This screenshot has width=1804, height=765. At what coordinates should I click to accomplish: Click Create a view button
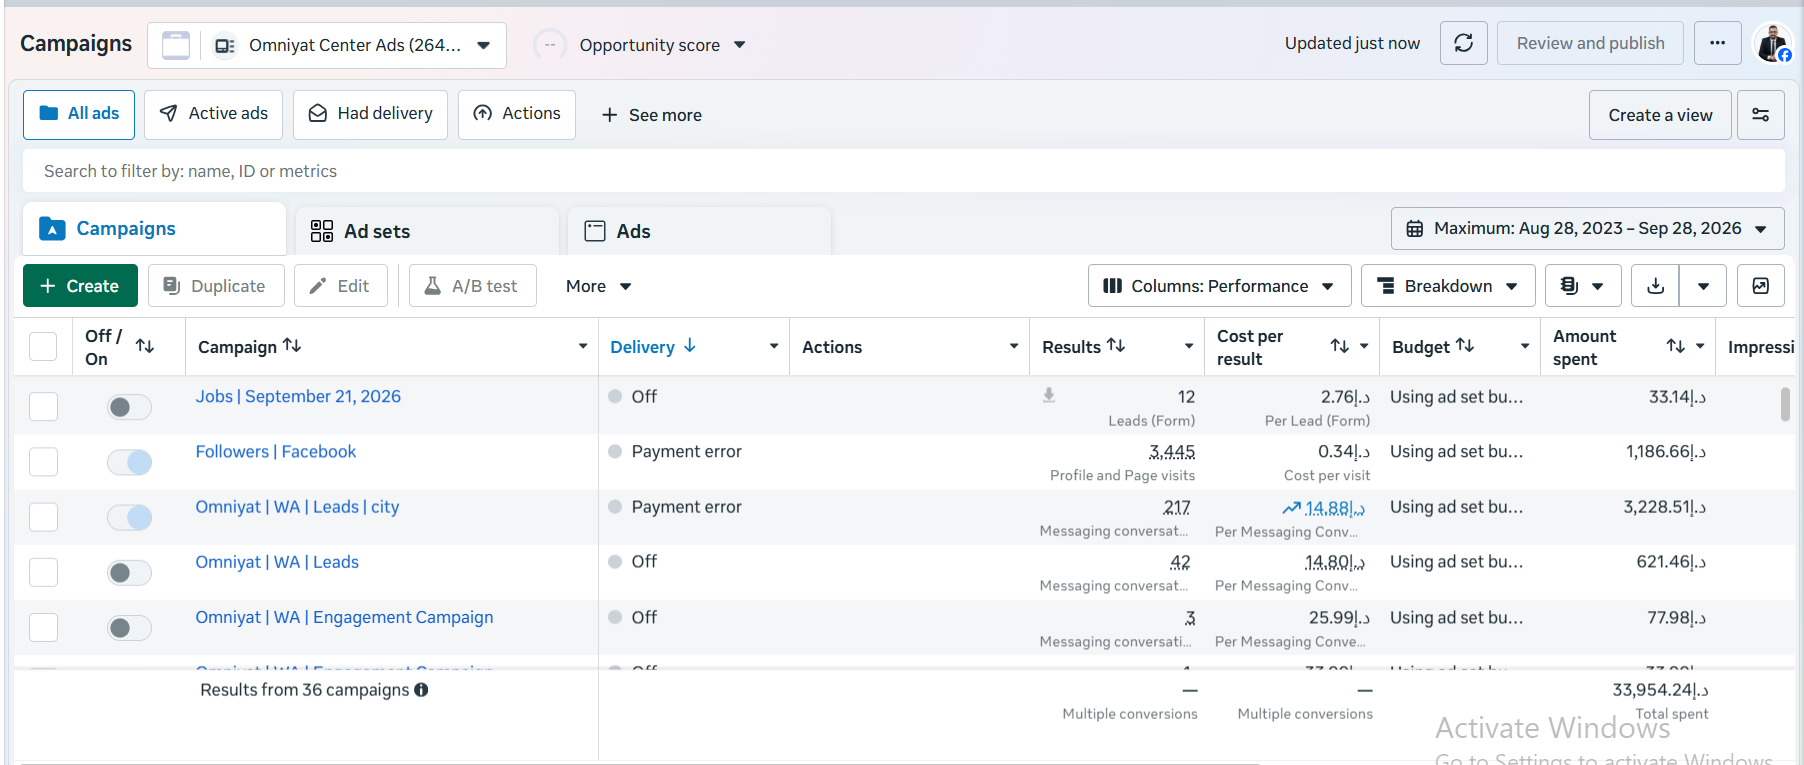1660,115
